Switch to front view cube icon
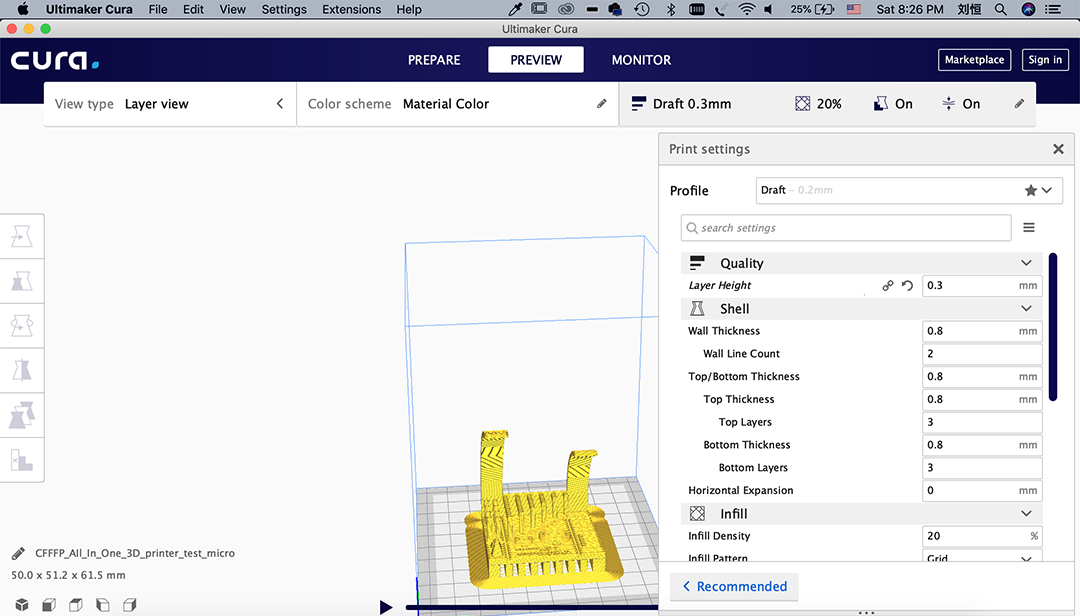This screenshot has height=616, width=1080. [49, 605]
